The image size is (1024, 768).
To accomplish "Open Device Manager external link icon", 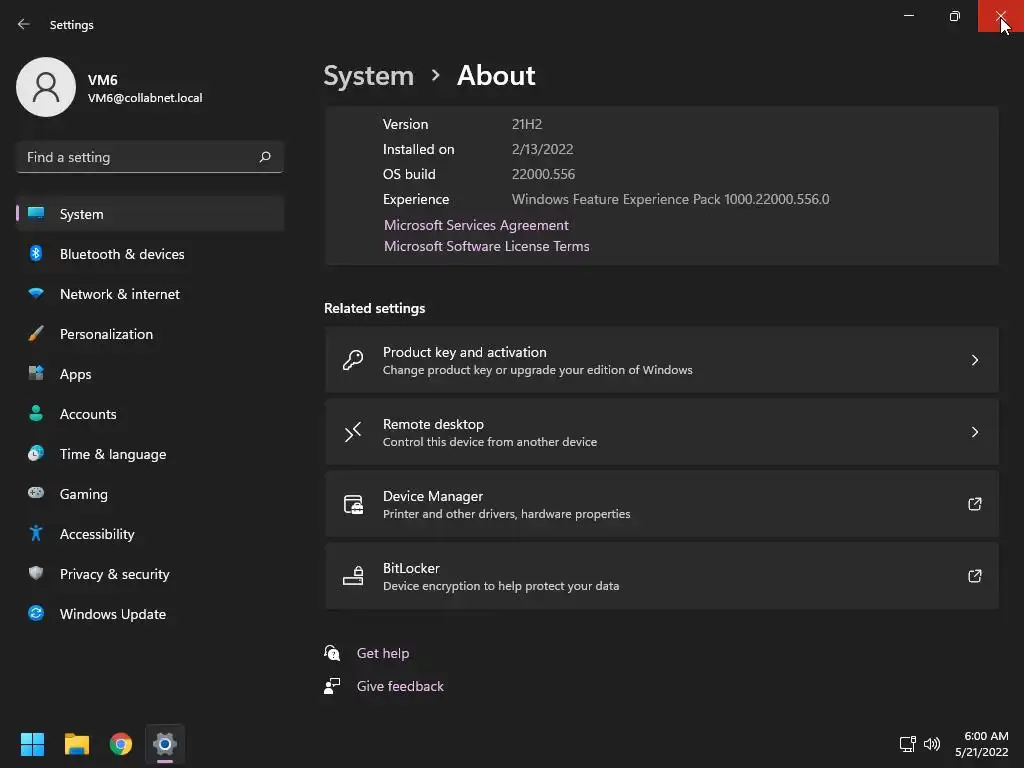I will 975,504.
